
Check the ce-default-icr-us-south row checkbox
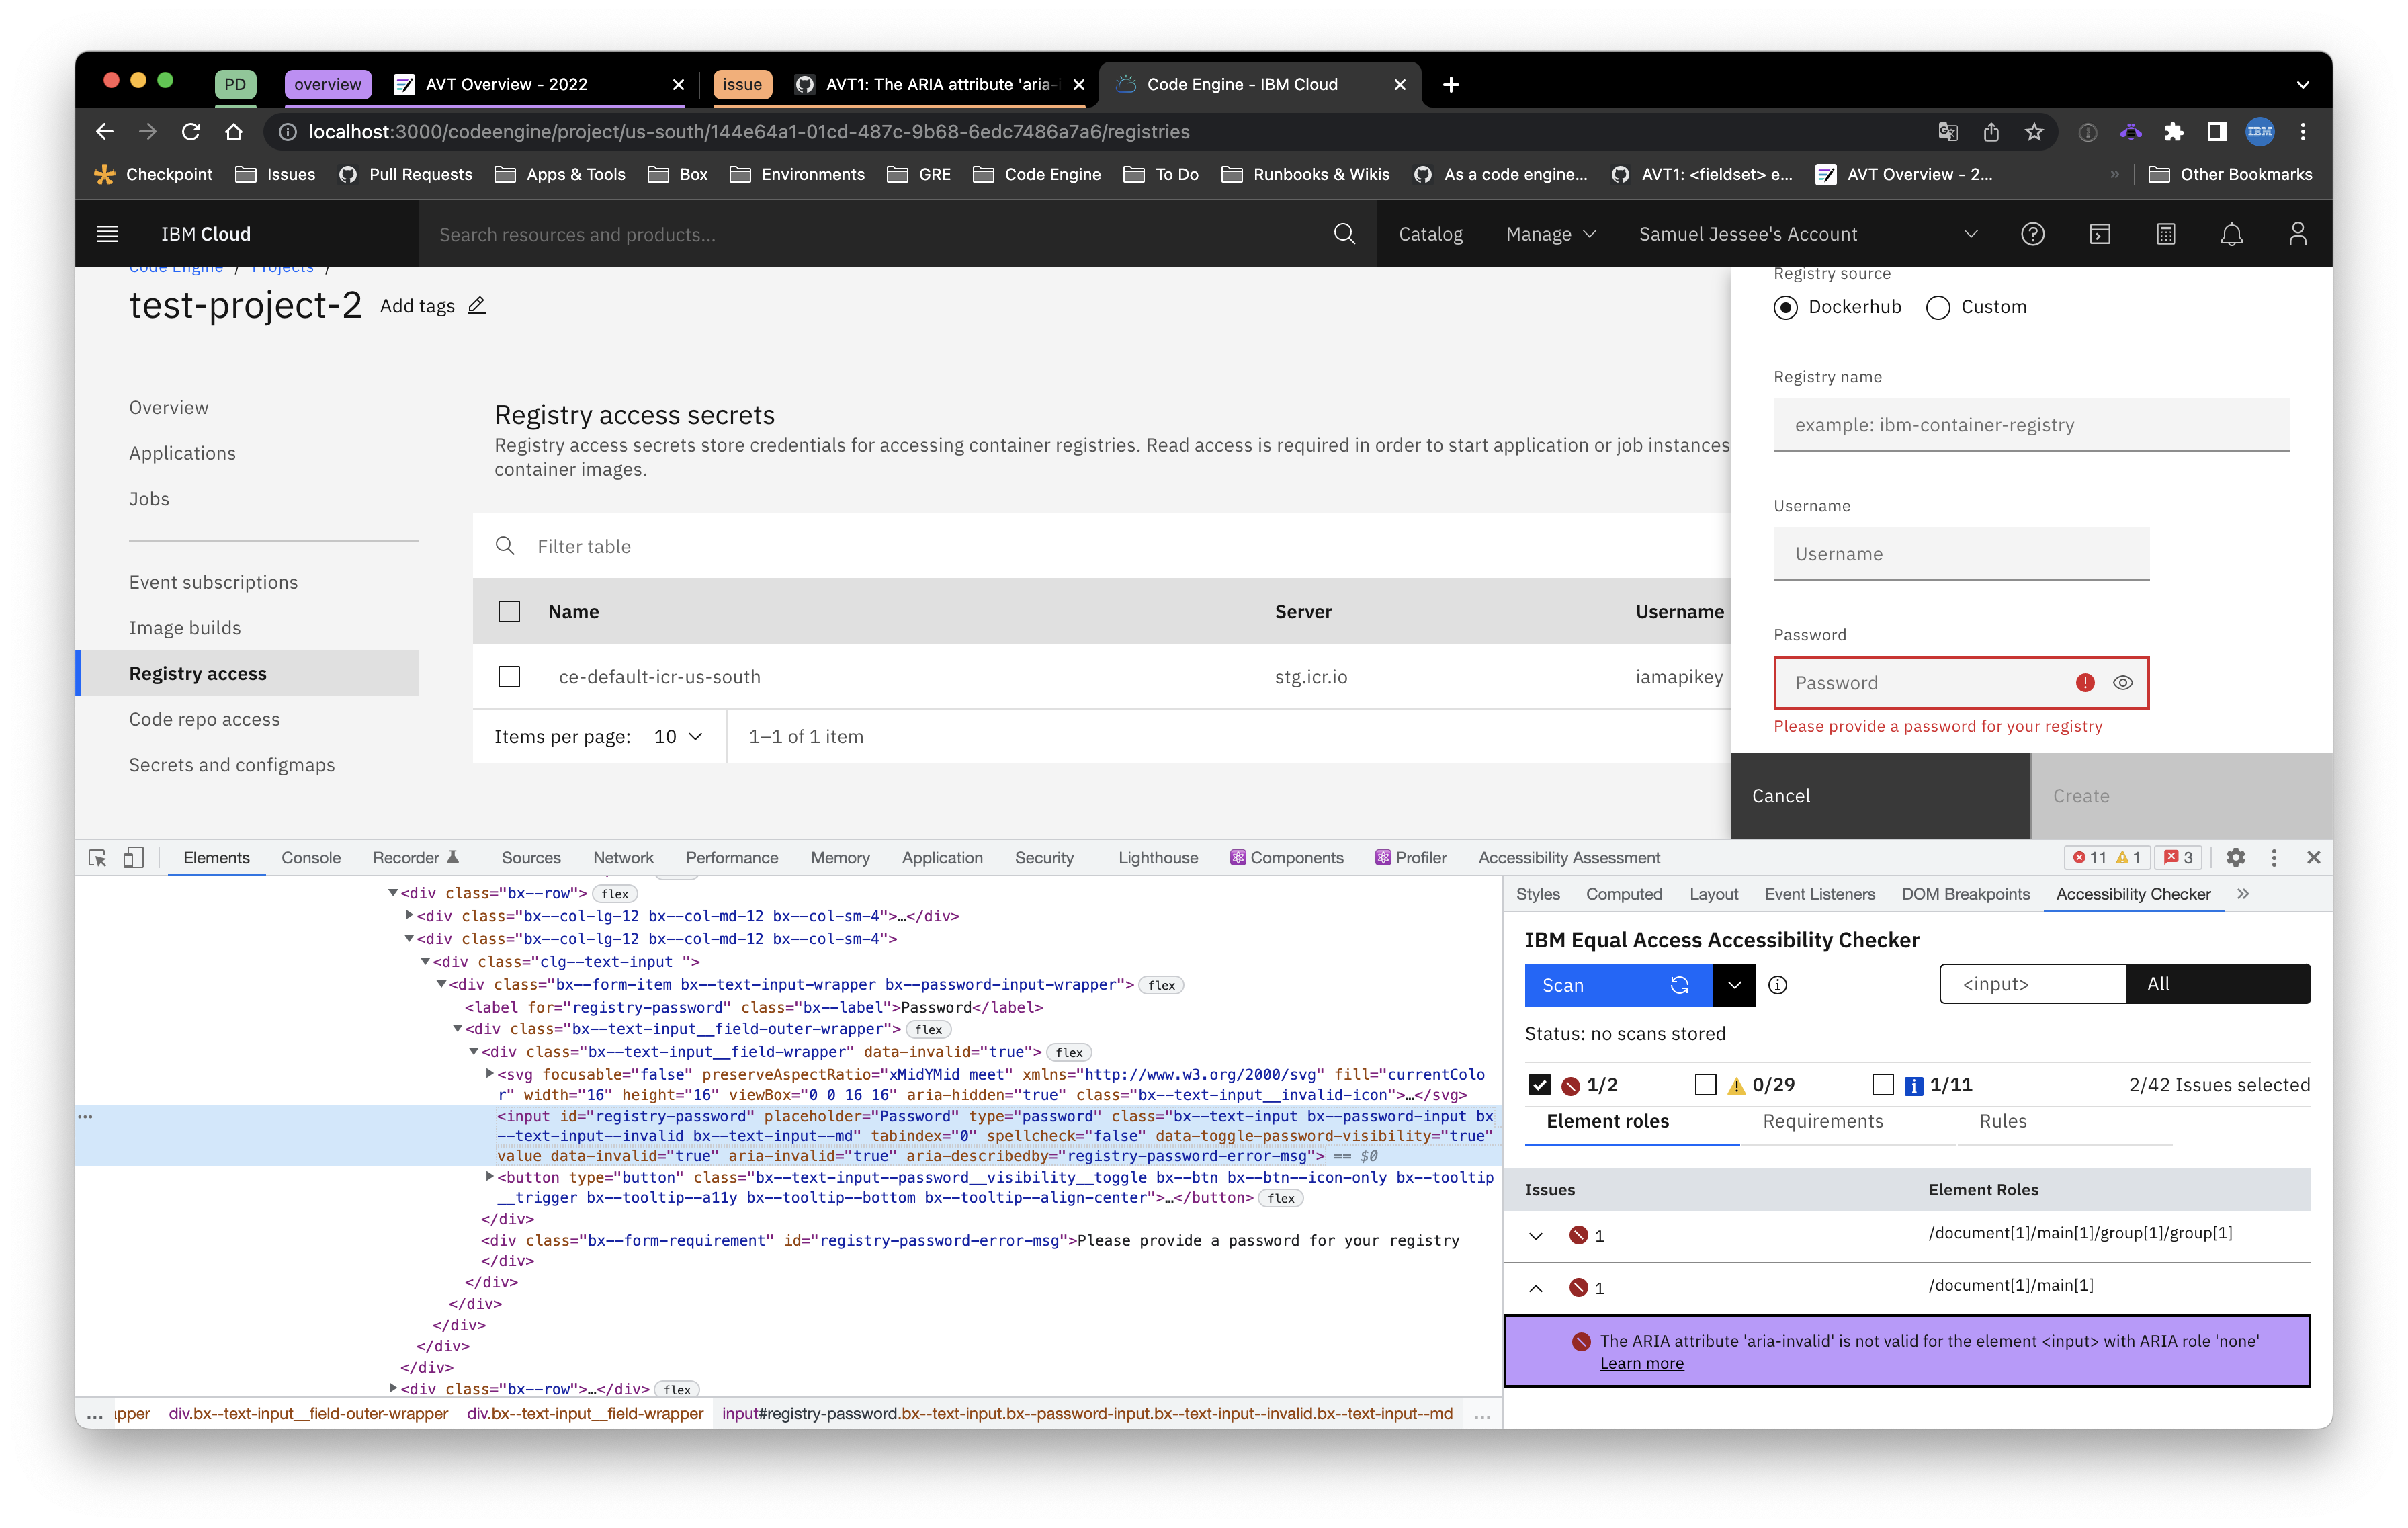pos(509,677)
